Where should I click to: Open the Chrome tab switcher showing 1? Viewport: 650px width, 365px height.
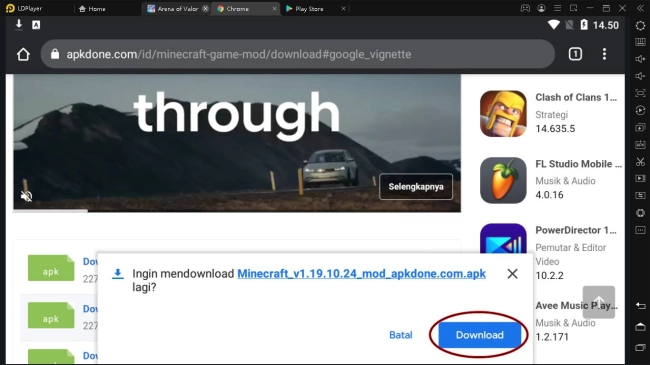point(575,54)
